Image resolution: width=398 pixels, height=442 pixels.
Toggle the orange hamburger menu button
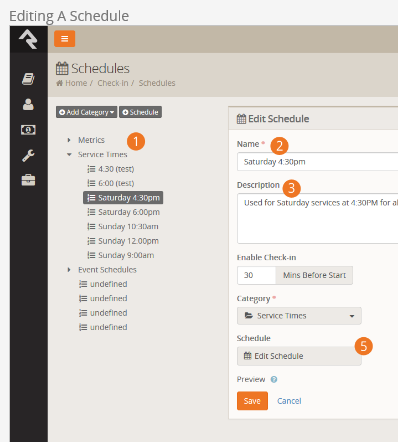coord(65,39)
